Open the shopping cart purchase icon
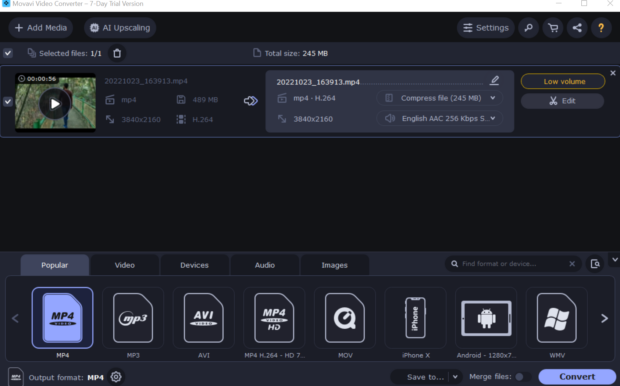The height and width of the screenshot is (386, 620). click(553, 28)
